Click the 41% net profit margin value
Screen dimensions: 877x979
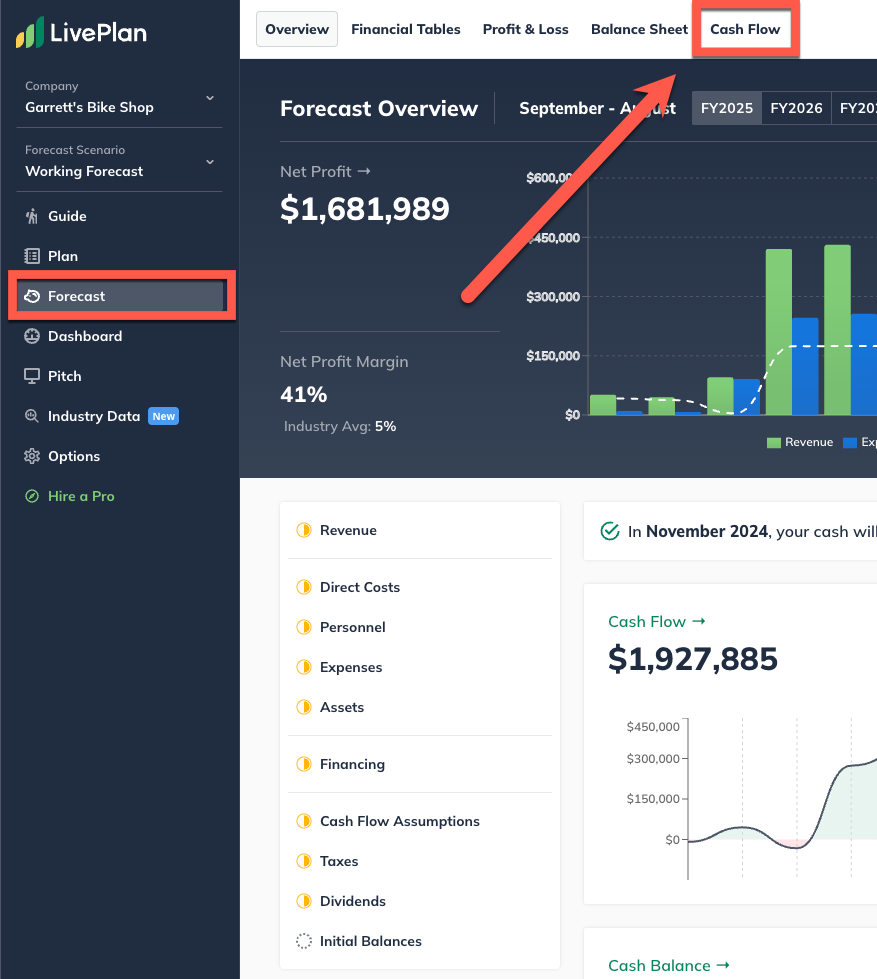point(303,395)
